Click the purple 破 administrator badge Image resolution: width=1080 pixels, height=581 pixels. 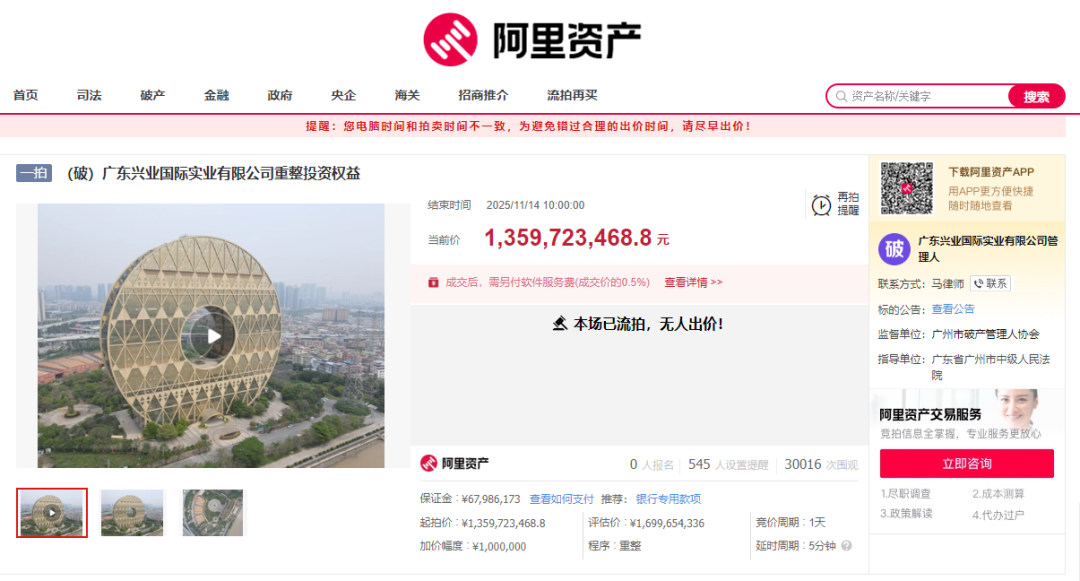point(894,249)
